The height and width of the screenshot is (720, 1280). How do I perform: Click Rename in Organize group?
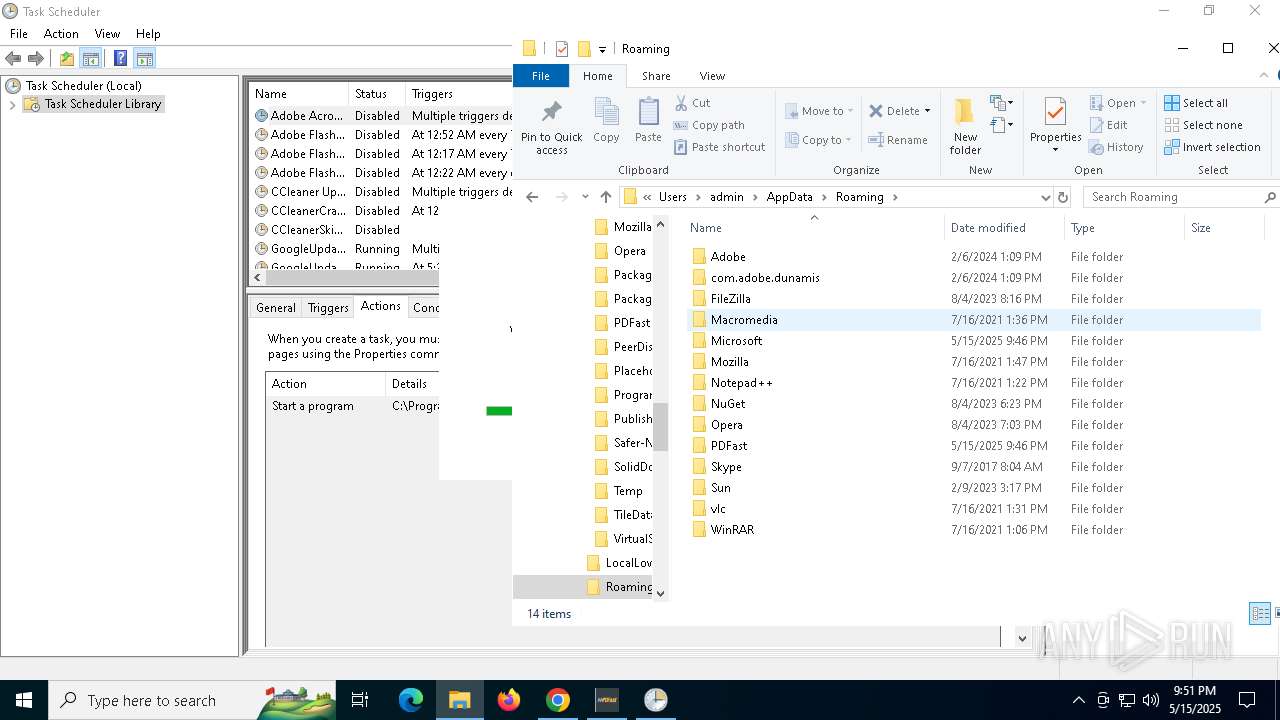click(x=898, y=140)
